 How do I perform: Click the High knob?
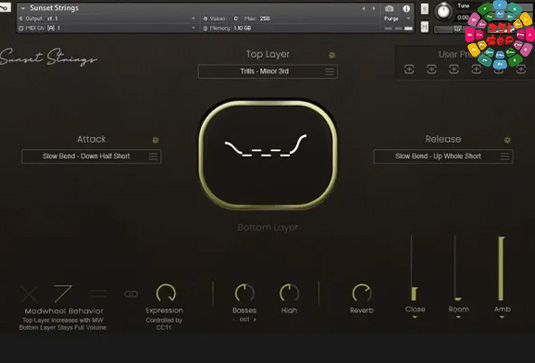tap(289, 293)
